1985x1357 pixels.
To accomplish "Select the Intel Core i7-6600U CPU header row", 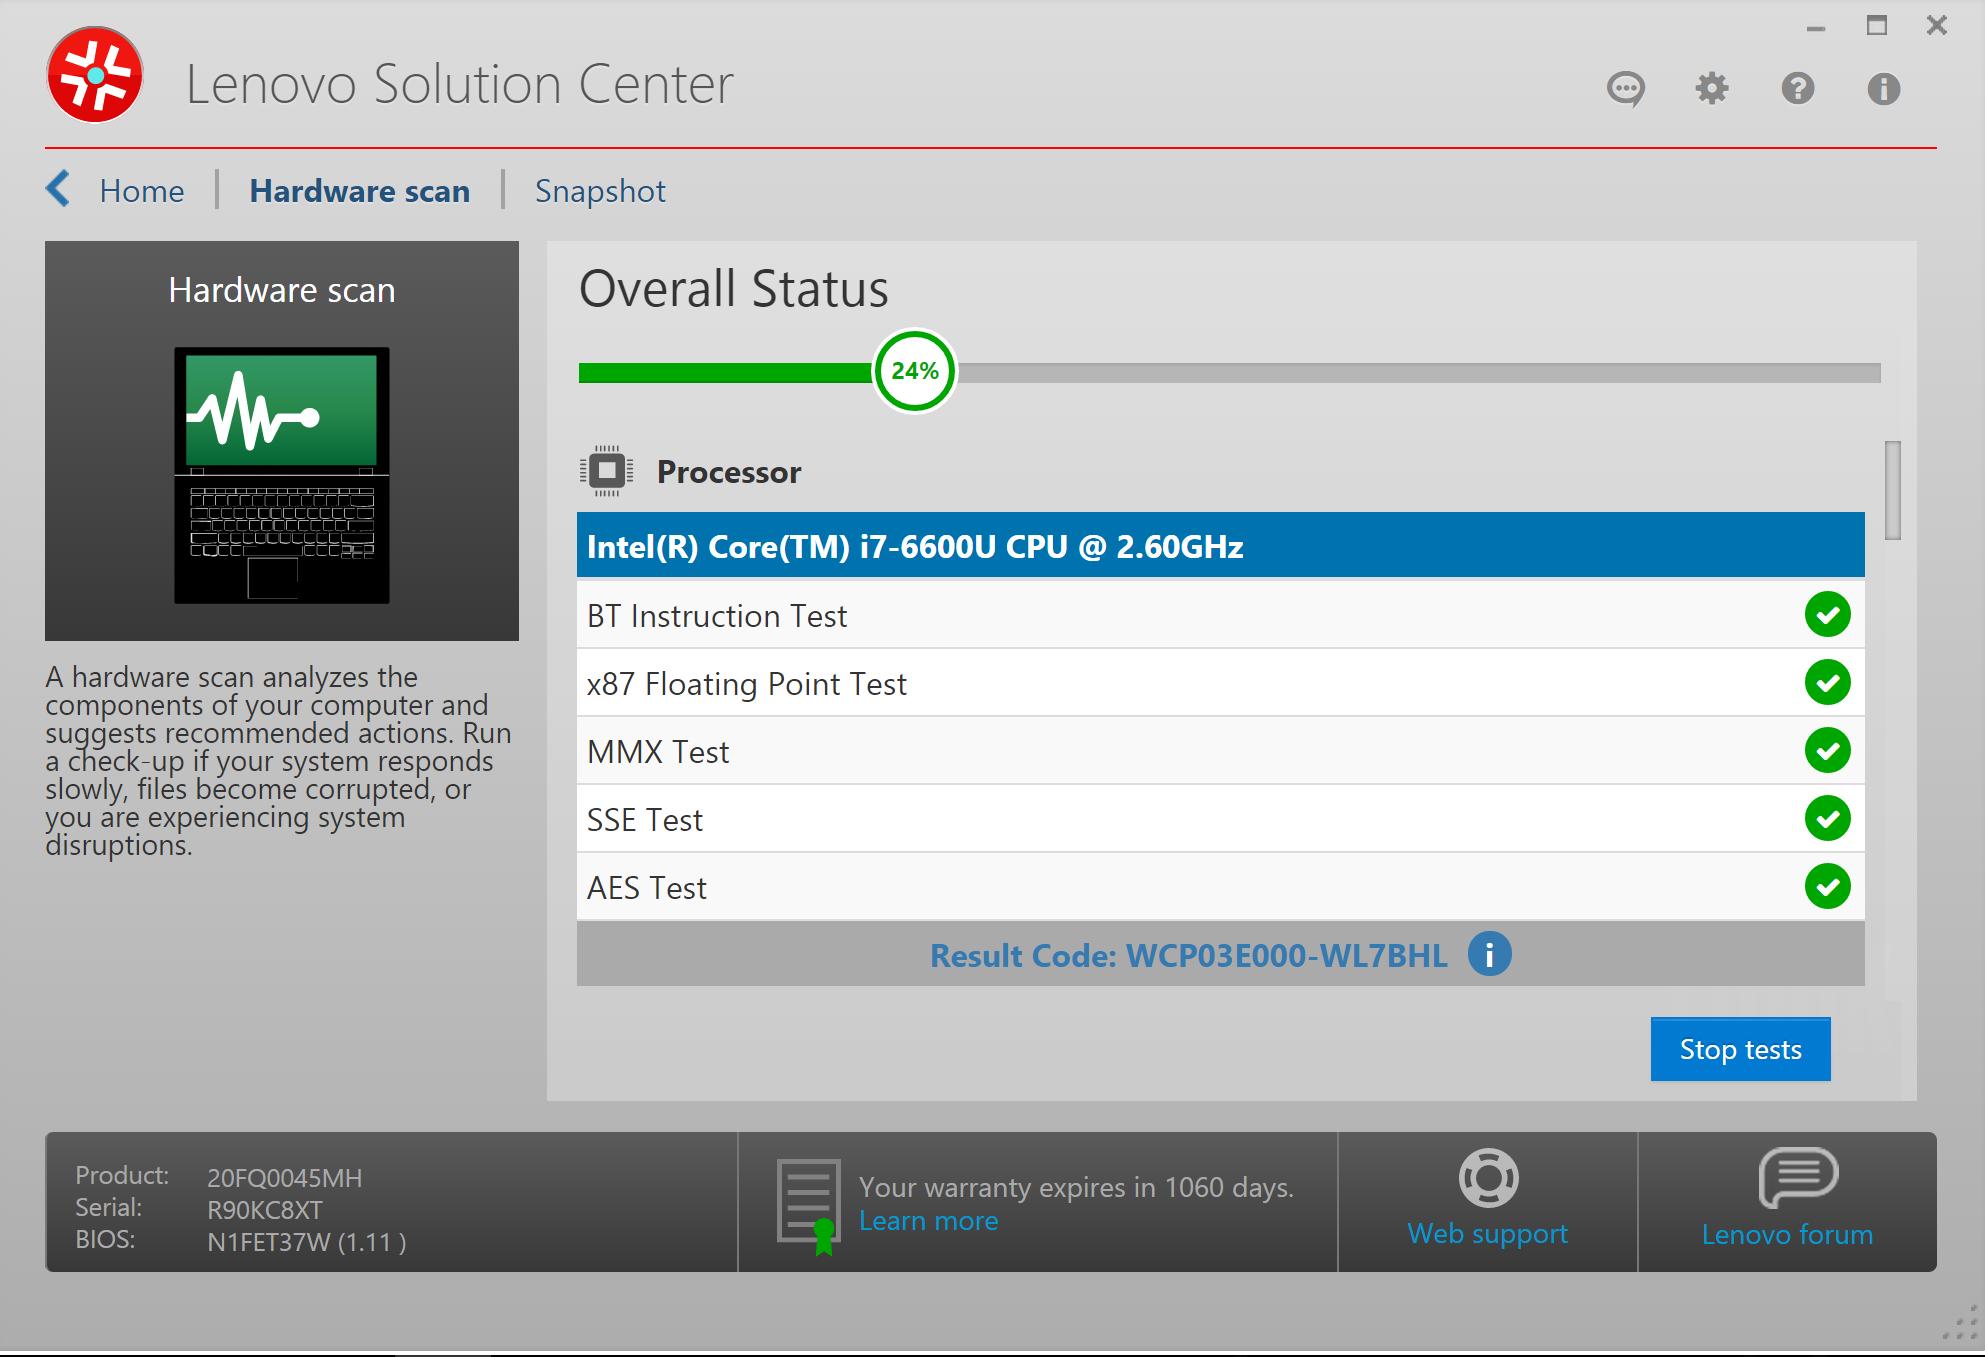I will click(1221, 546).
